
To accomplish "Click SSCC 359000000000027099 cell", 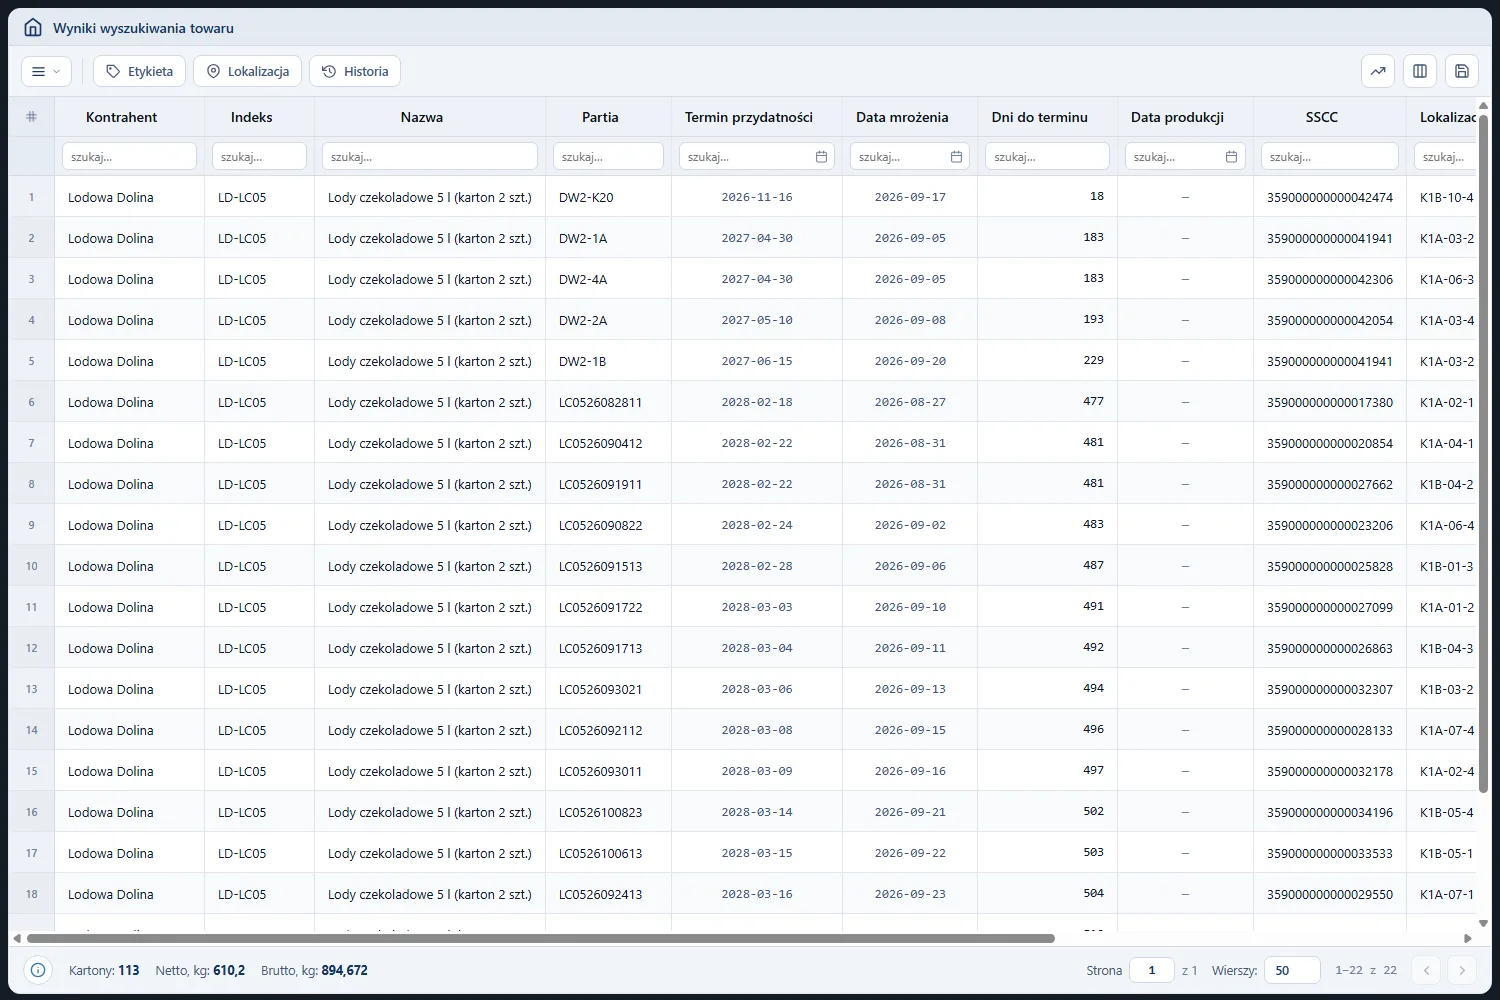I will coord(1329,607).
